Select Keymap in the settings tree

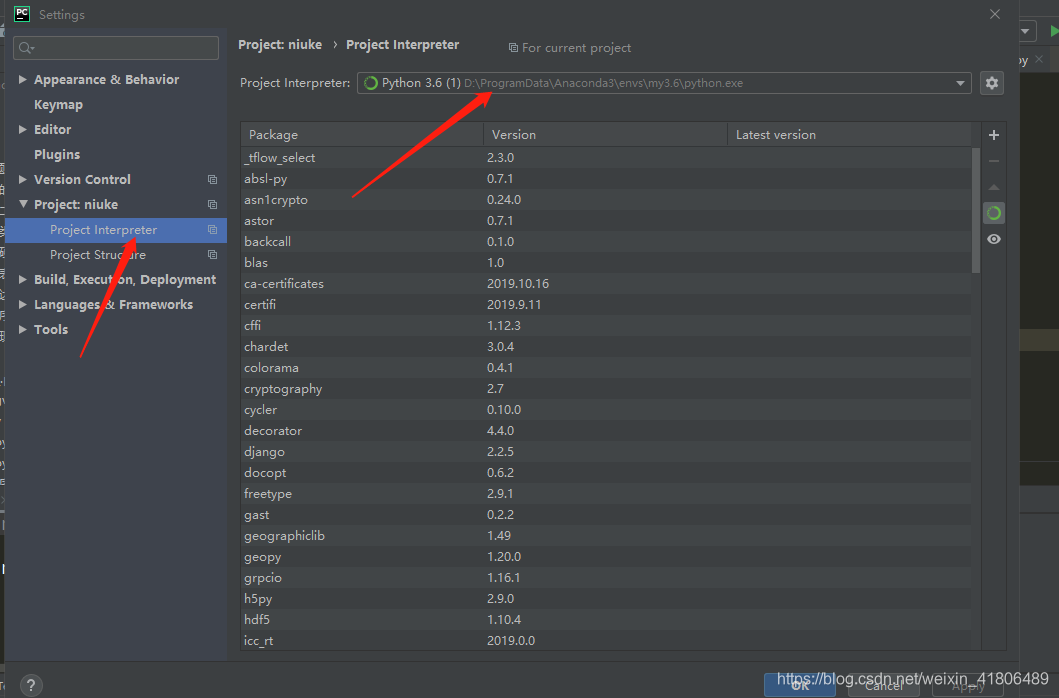click(x=58, y=105)
